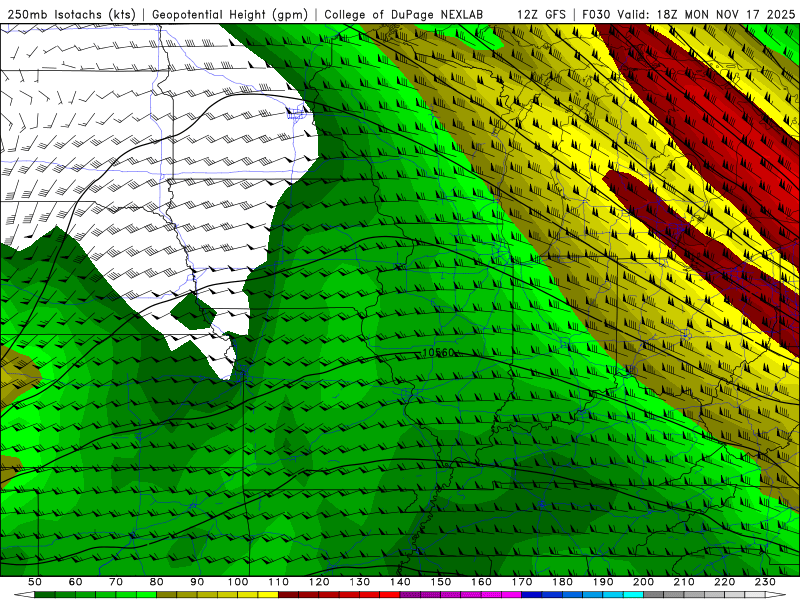
Task: Click the 200 value on the legend scale
Action: [x=644, y=582]
